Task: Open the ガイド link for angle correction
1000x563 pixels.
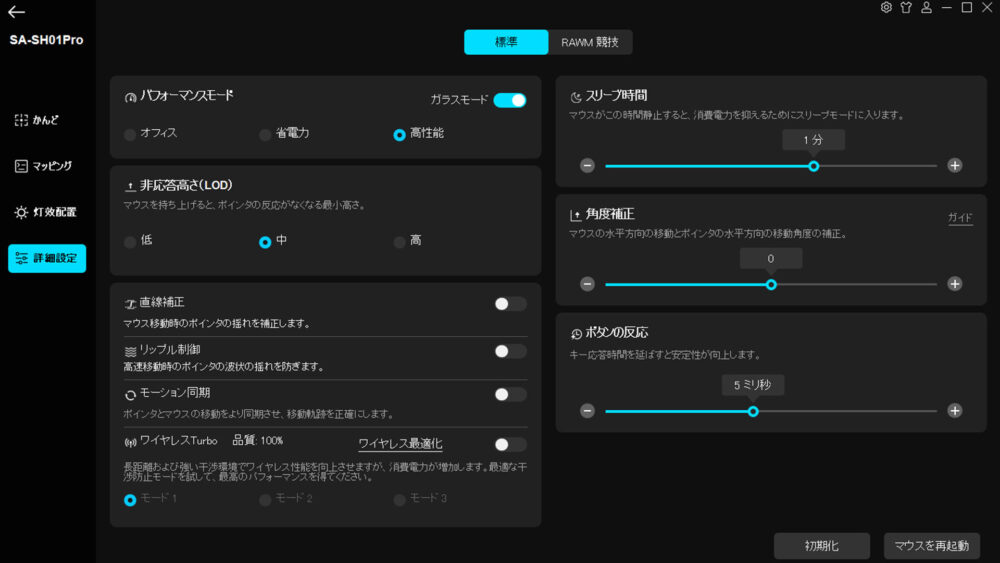Action: (960, 218)
